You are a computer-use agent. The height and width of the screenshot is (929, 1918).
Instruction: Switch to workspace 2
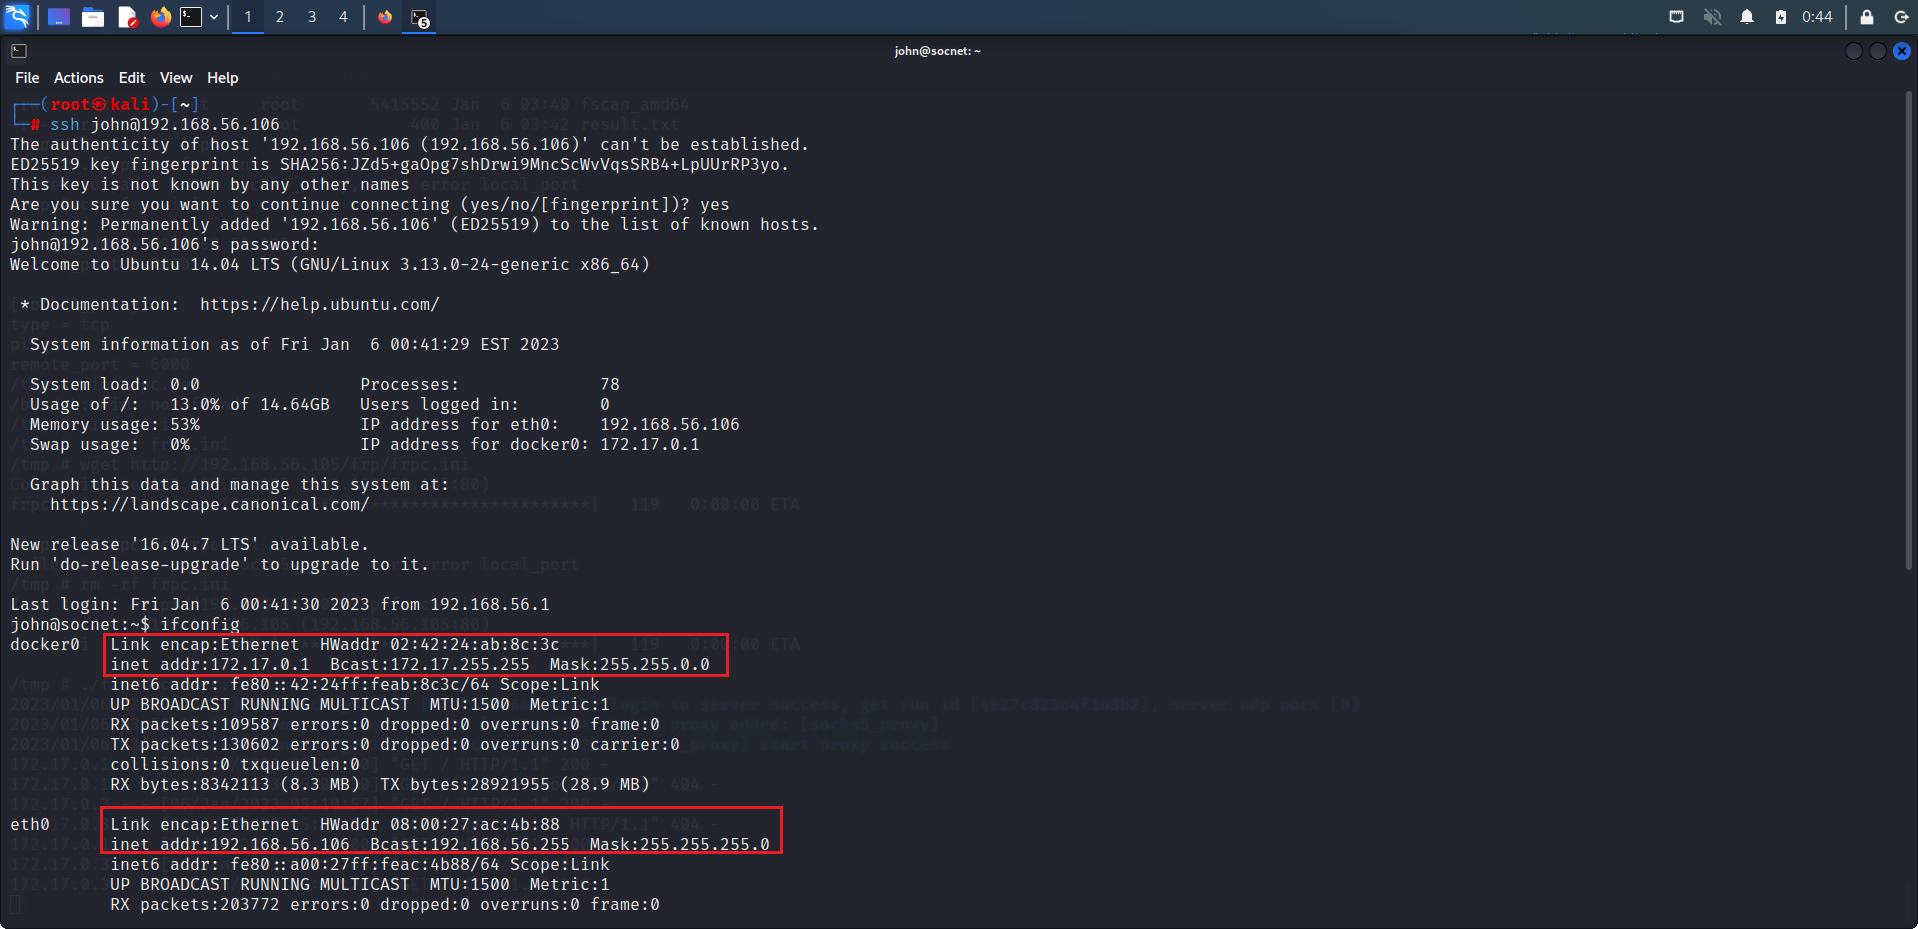(x=280, y=17)
